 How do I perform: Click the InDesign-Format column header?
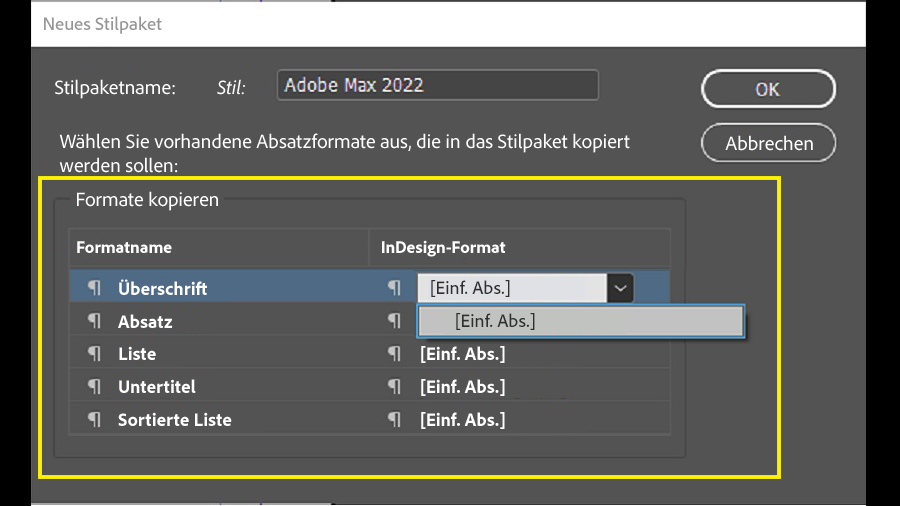pos(443,247)
